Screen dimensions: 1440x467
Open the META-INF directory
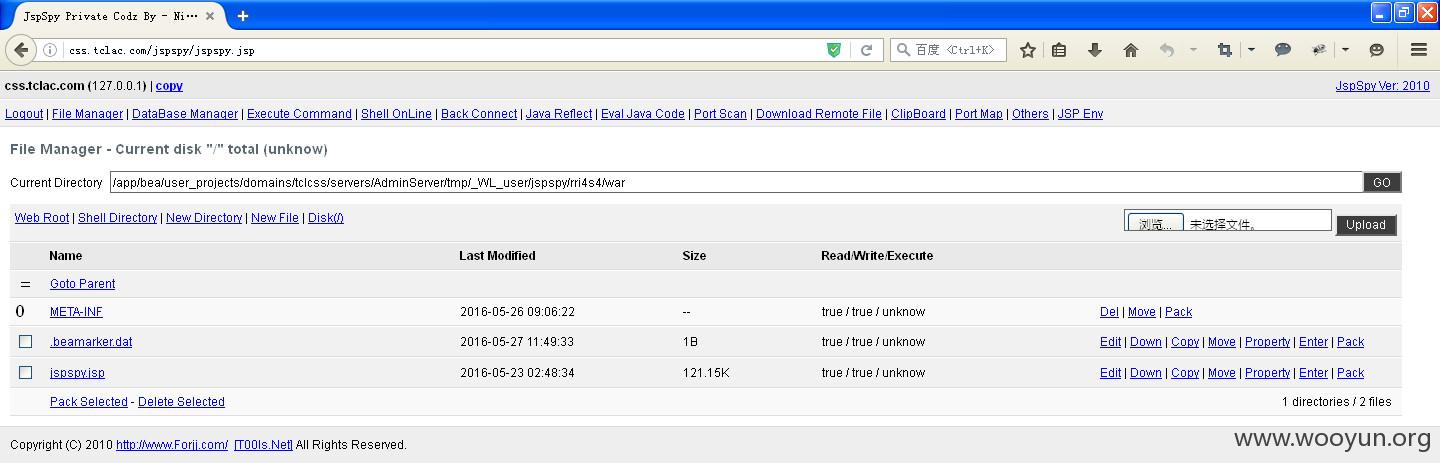click(x=76, y=312)
